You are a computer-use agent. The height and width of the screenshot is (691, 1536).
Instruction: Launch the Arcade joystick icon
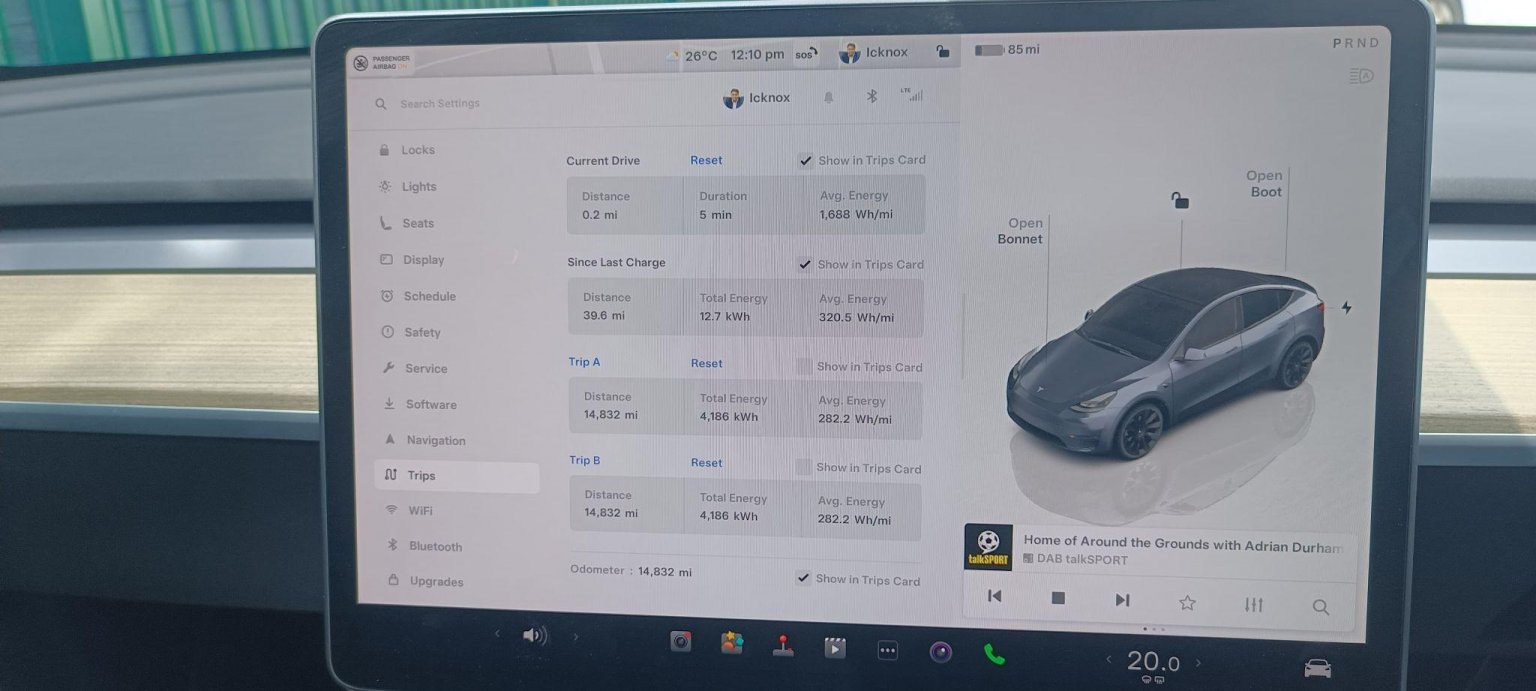(x=783, y=646)
